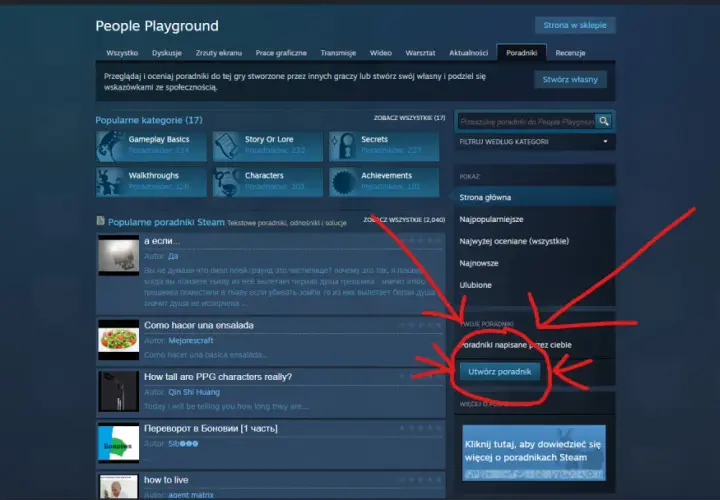
Task: Open the Prace graficzne tab
Action: (x=281, y=53)
